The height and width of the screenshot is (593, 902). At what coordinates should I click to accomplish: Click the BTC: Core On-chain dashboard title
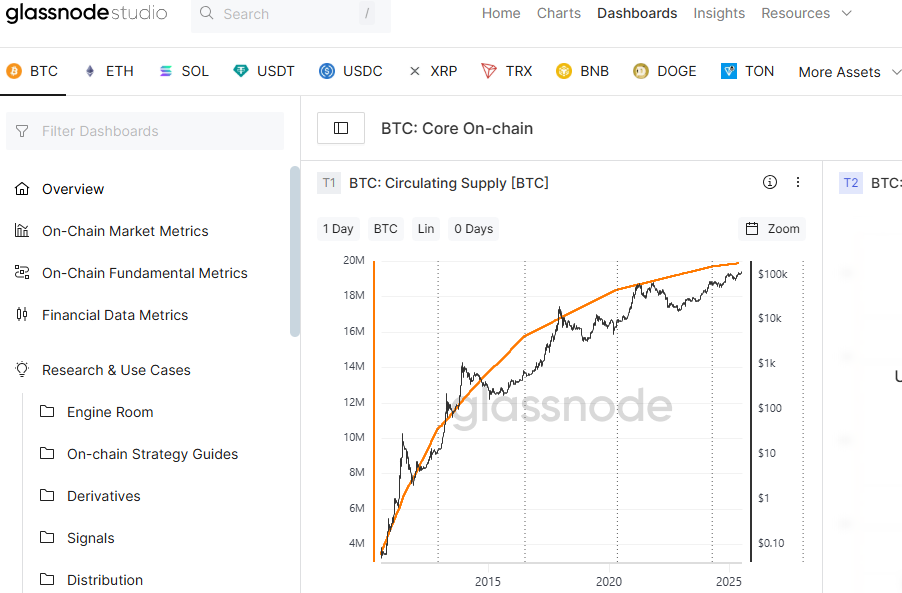click(457, 128)
